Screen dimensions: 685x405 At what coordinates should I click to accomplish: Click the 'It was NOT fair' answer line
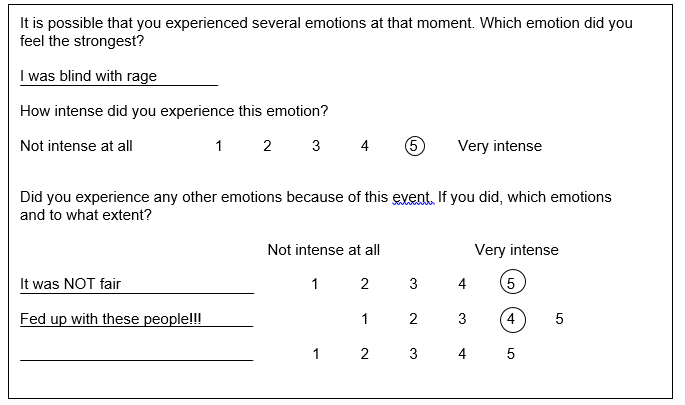click(137, 284)
